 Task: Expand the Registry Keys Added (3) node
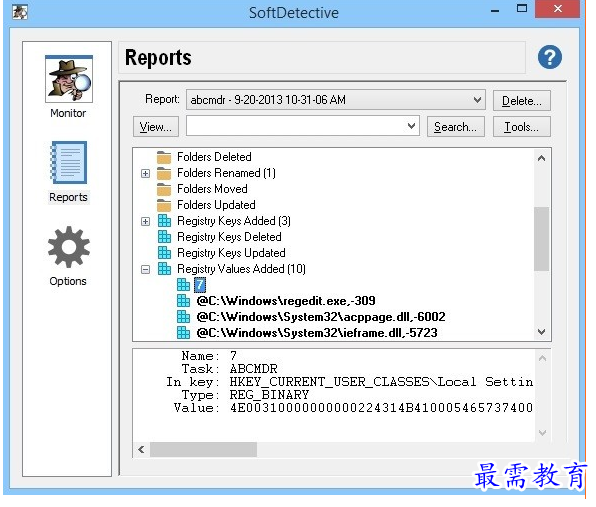145,222
